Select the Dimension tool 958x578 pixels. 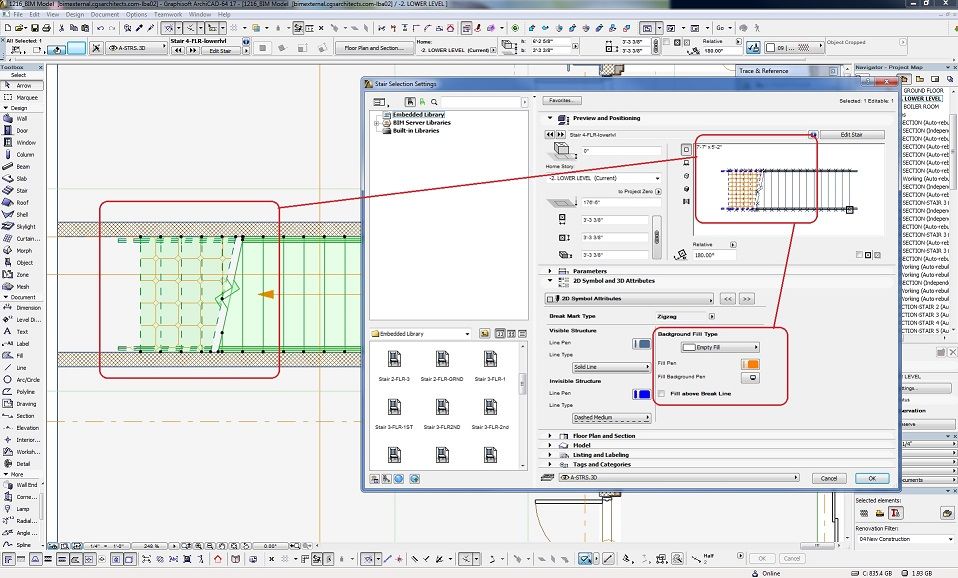pyautogui.click(x=27, y=308)
